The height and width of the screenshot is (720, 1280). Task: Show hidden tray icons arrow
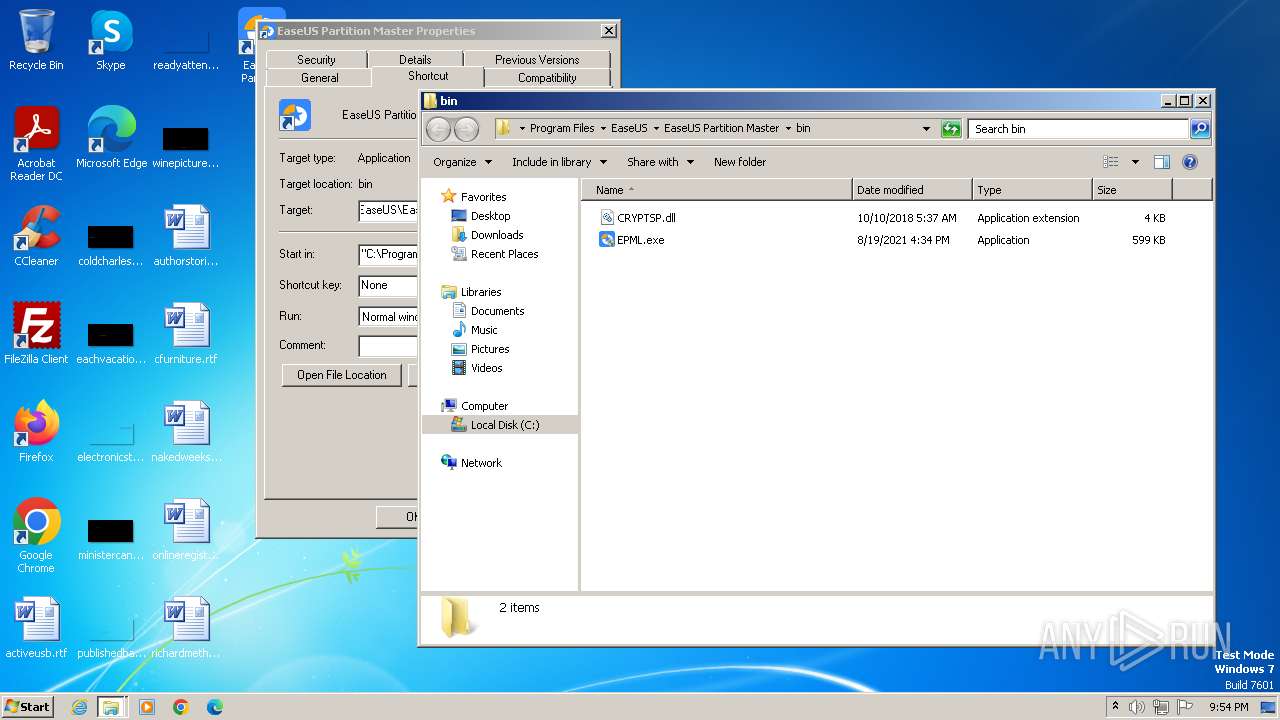[x=1115, y=706]
